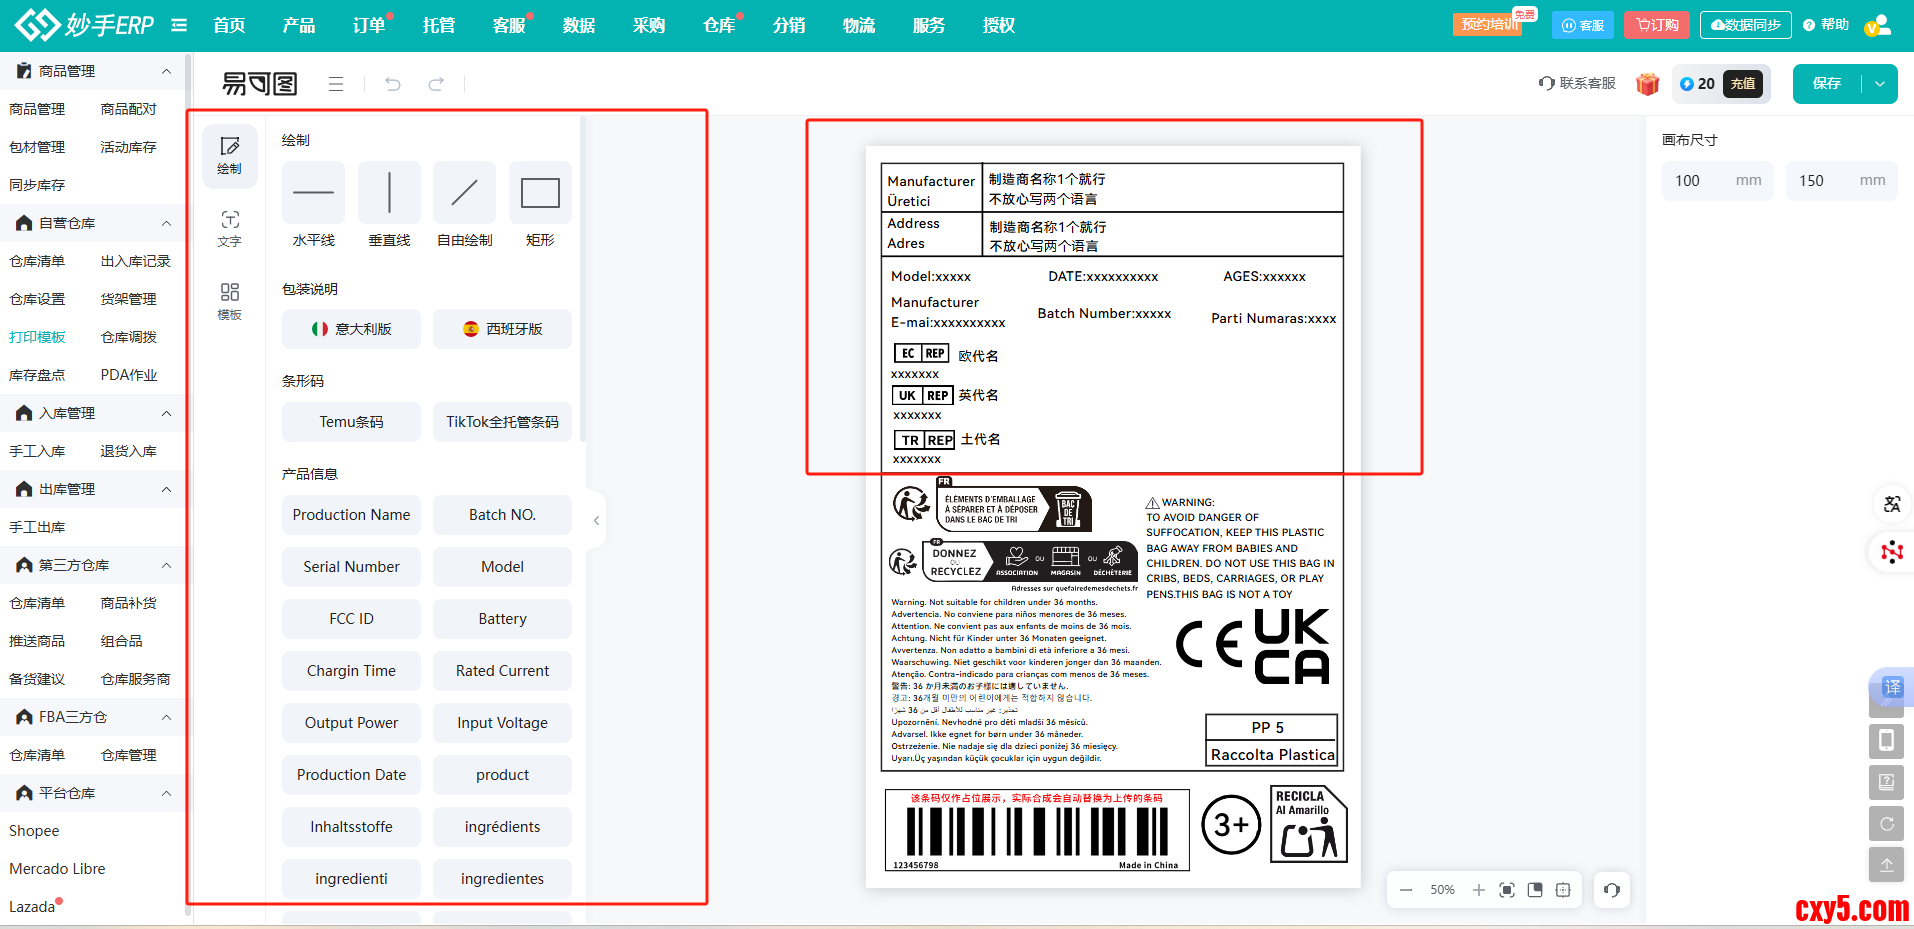Open the 模板 tab in the tool rail

pyautogui.click(x=229, y=301)
